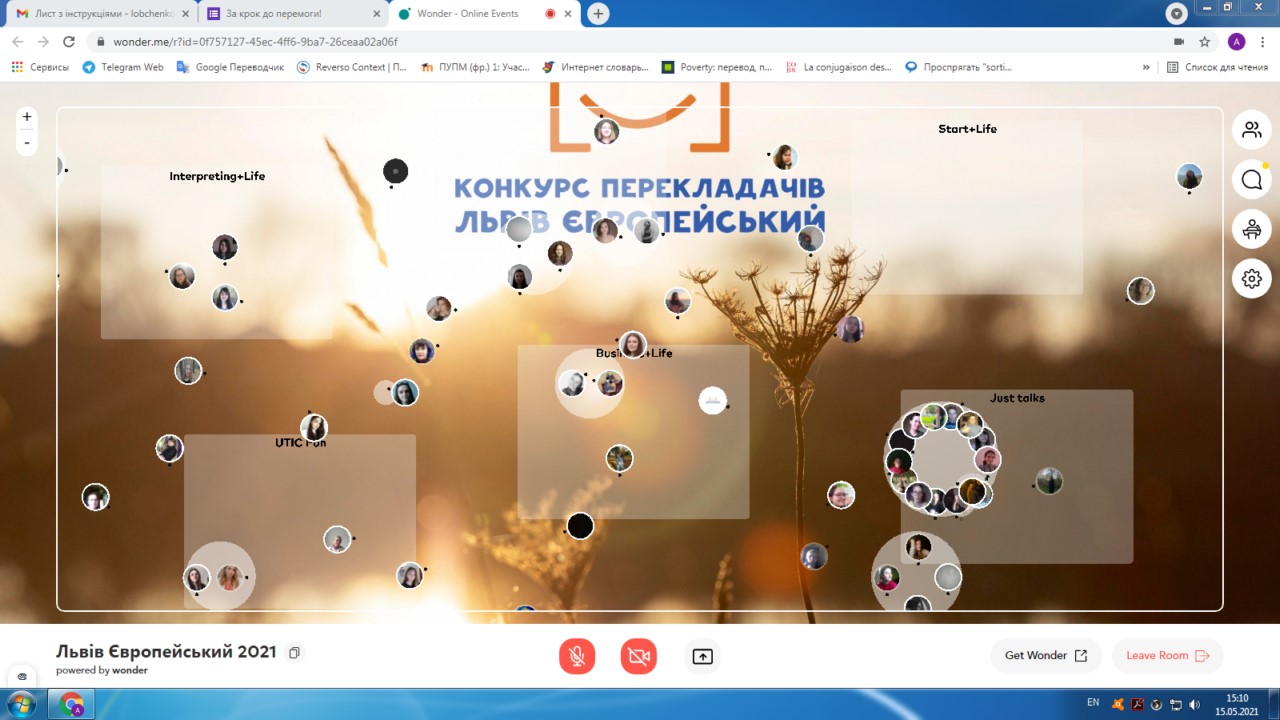This screenshot has height=720, width=1280.
Task: Click the Get Wonder button
Action: [x=1045, y=656]
